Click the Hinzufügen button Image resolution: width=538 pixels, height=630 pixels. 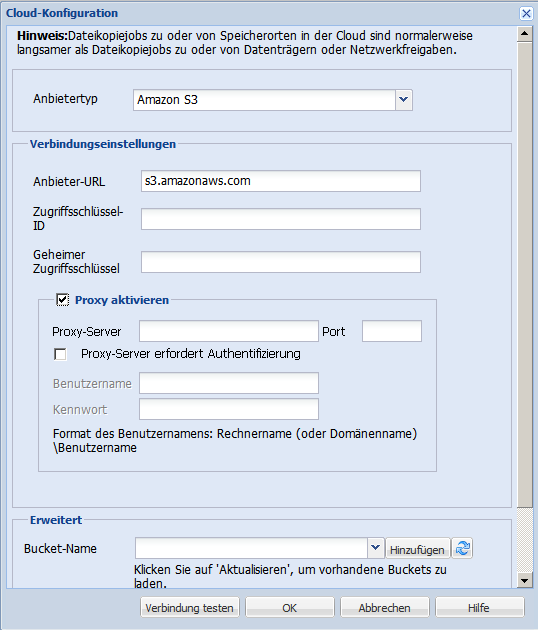(x=417, y=549)
